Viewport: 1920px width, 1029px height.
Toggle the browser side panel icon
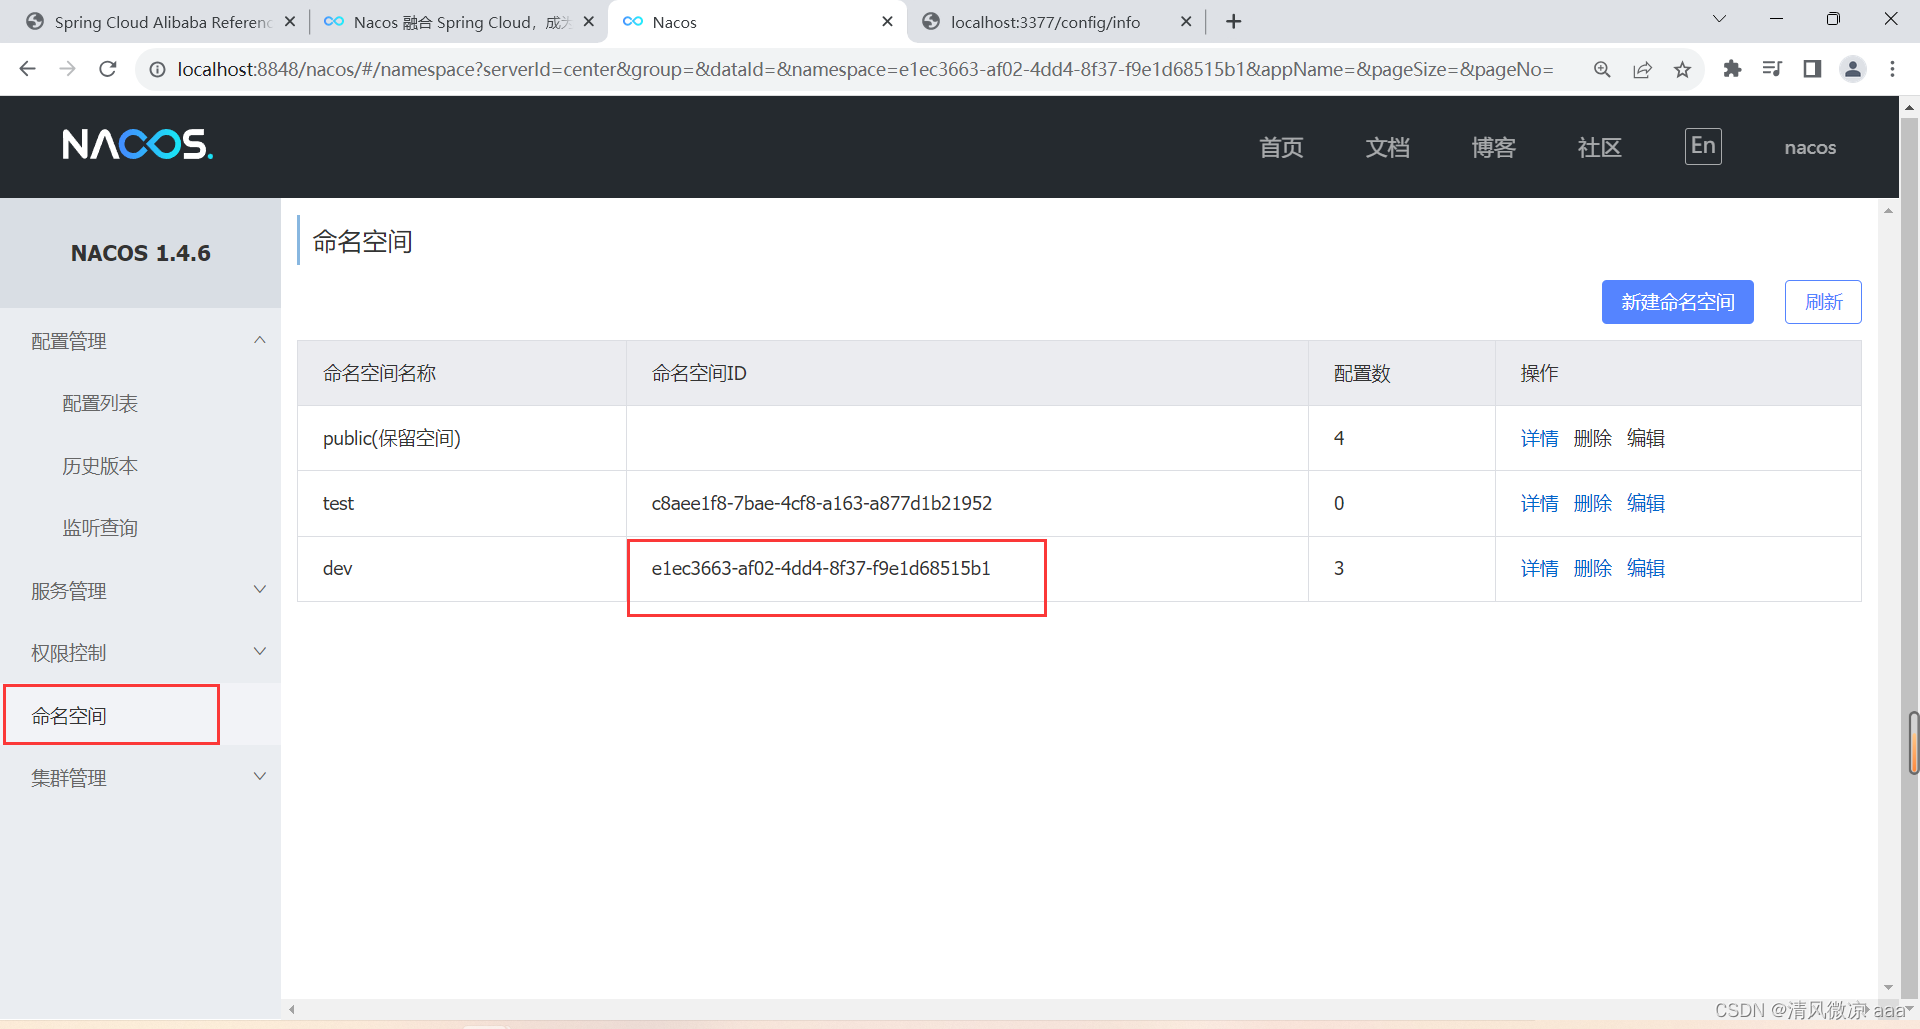[x=1812, y=69]
